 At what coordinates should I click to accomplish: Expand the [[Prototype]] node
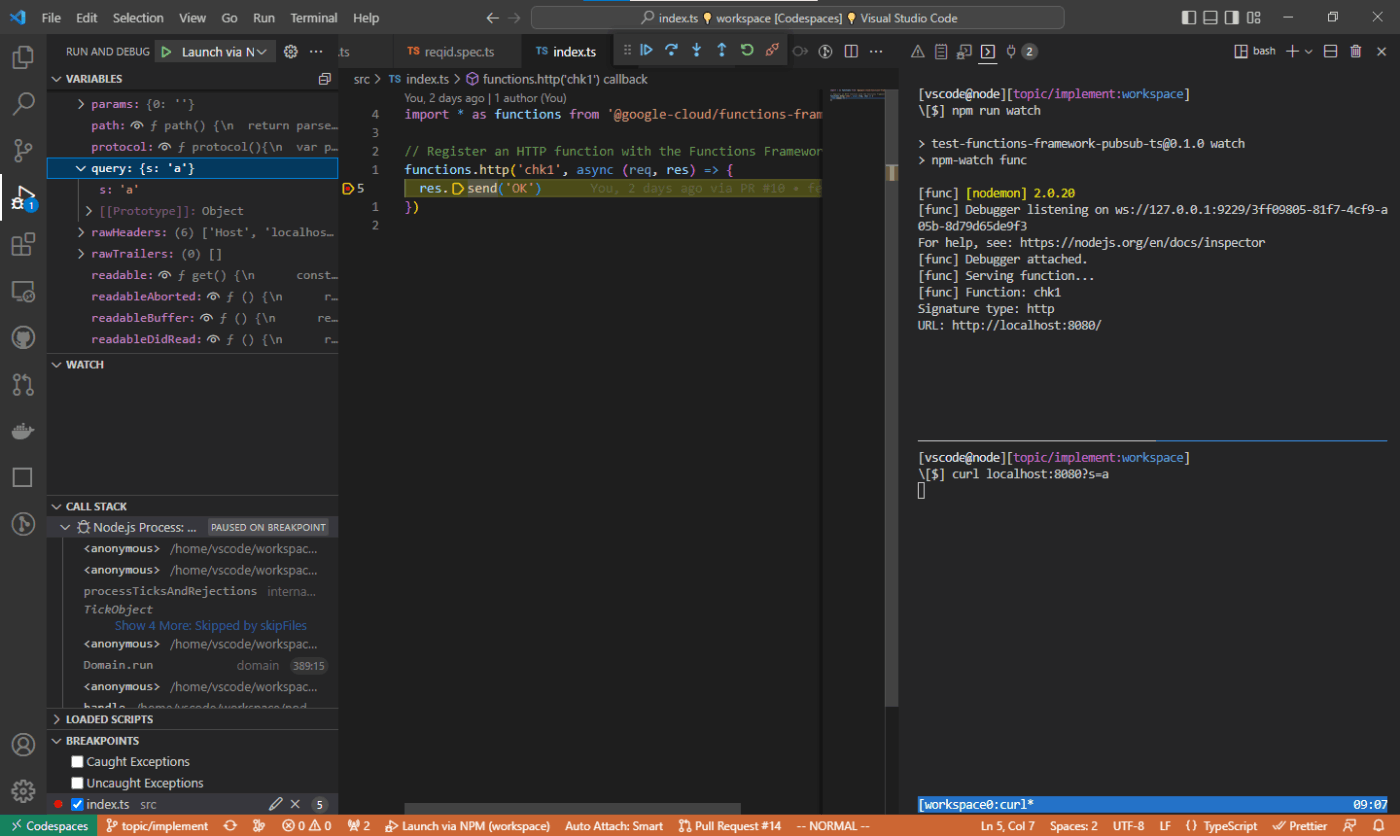90,211
